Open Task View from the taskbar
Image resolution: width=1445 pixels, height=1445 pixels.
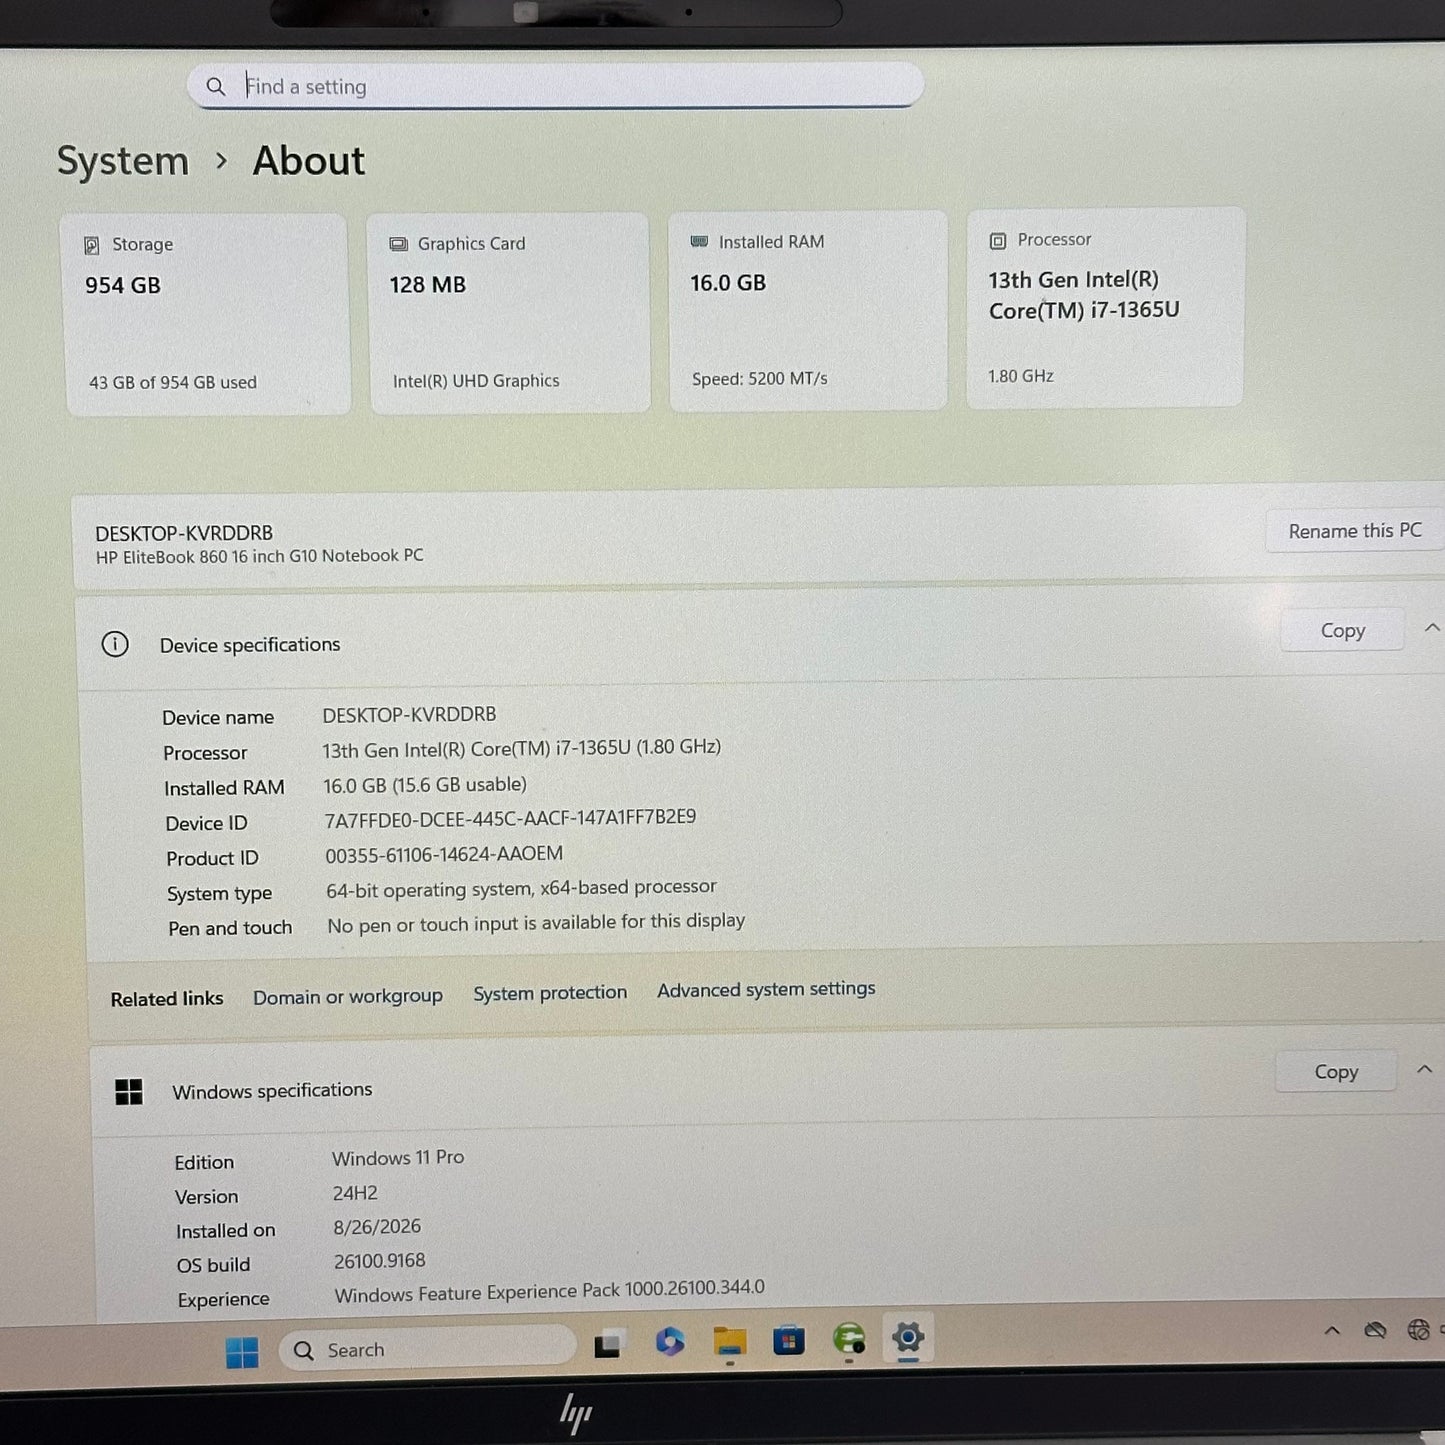(608, 1346)
